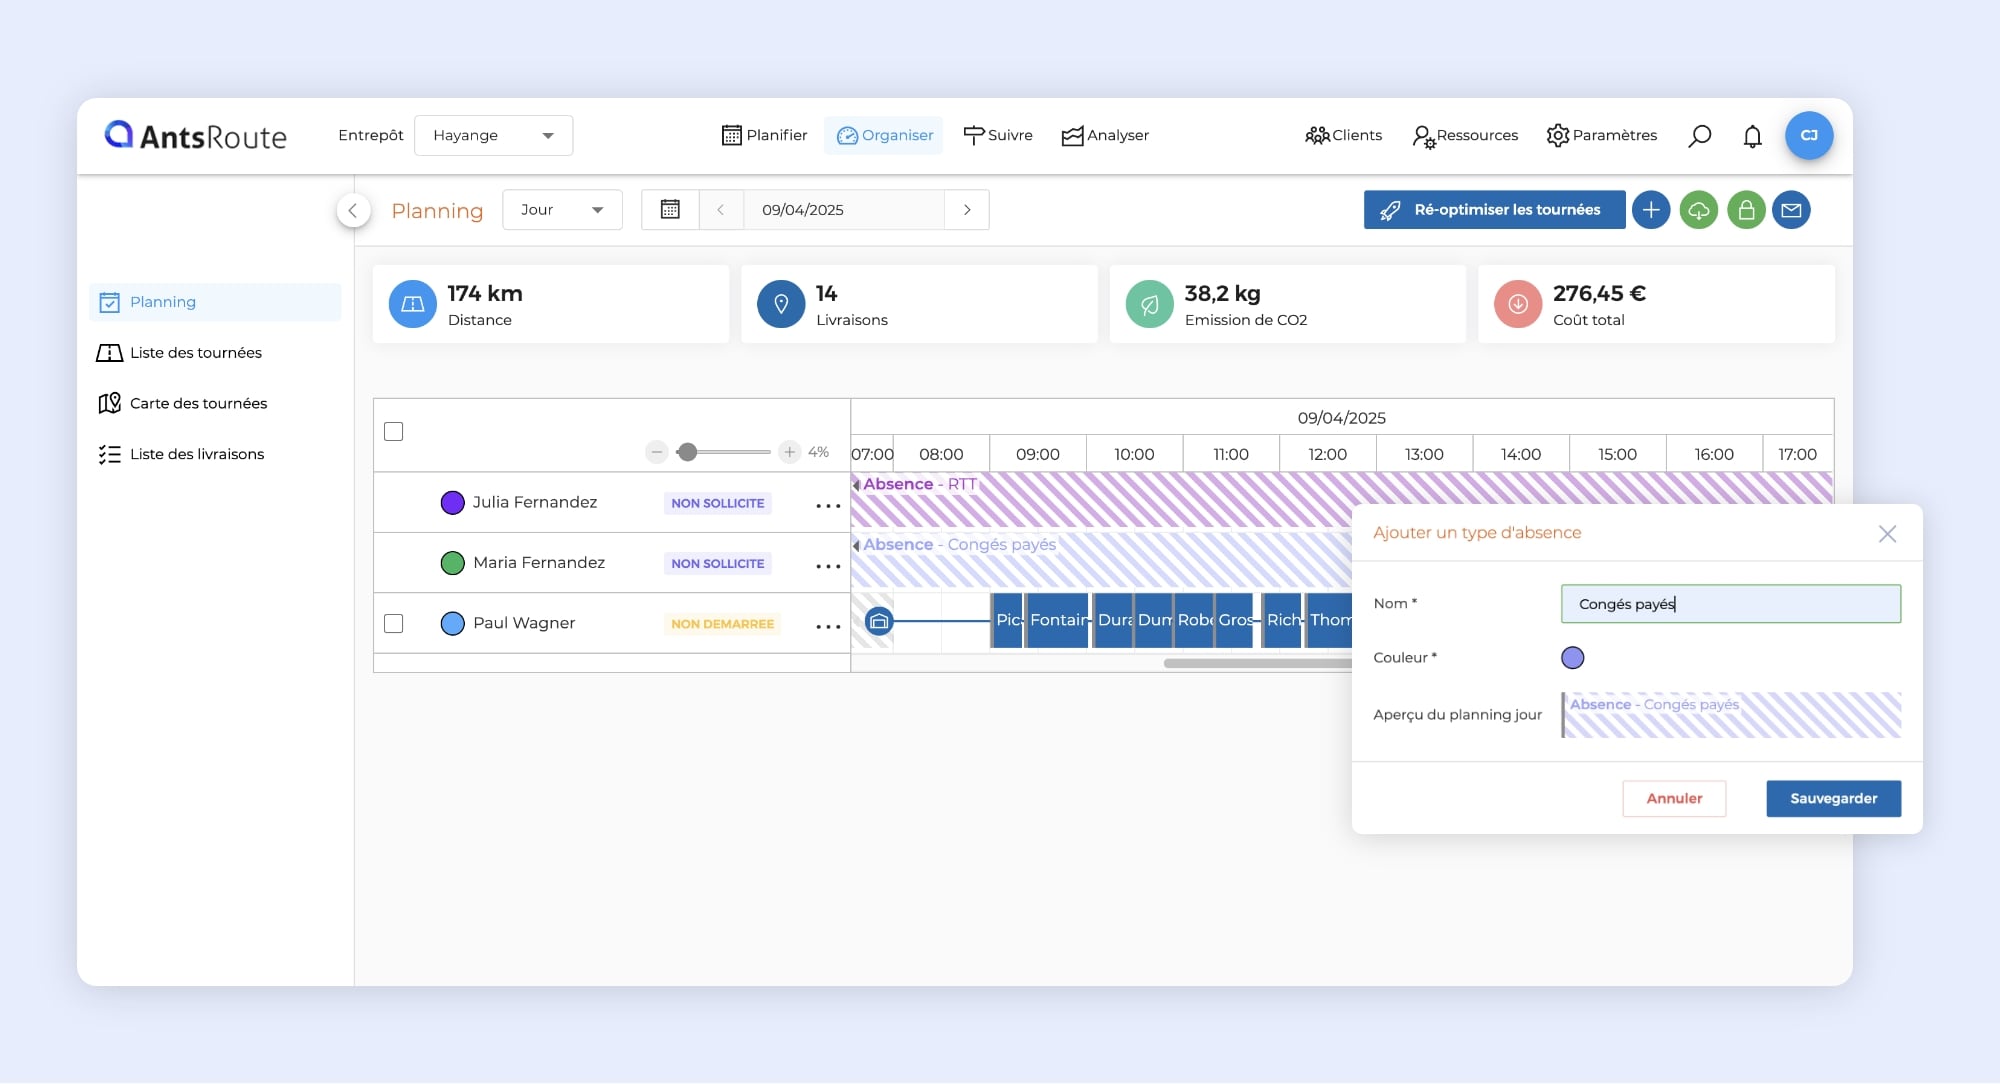The width and height of the screenshot is (2000, 1084).
Task: Open the notifications bell
Action: tap(1752, 136)
